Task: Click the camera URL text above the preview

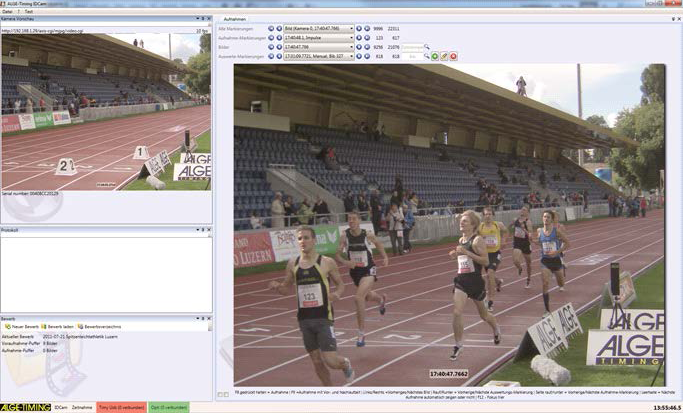Action: click(x=42, y=31)
